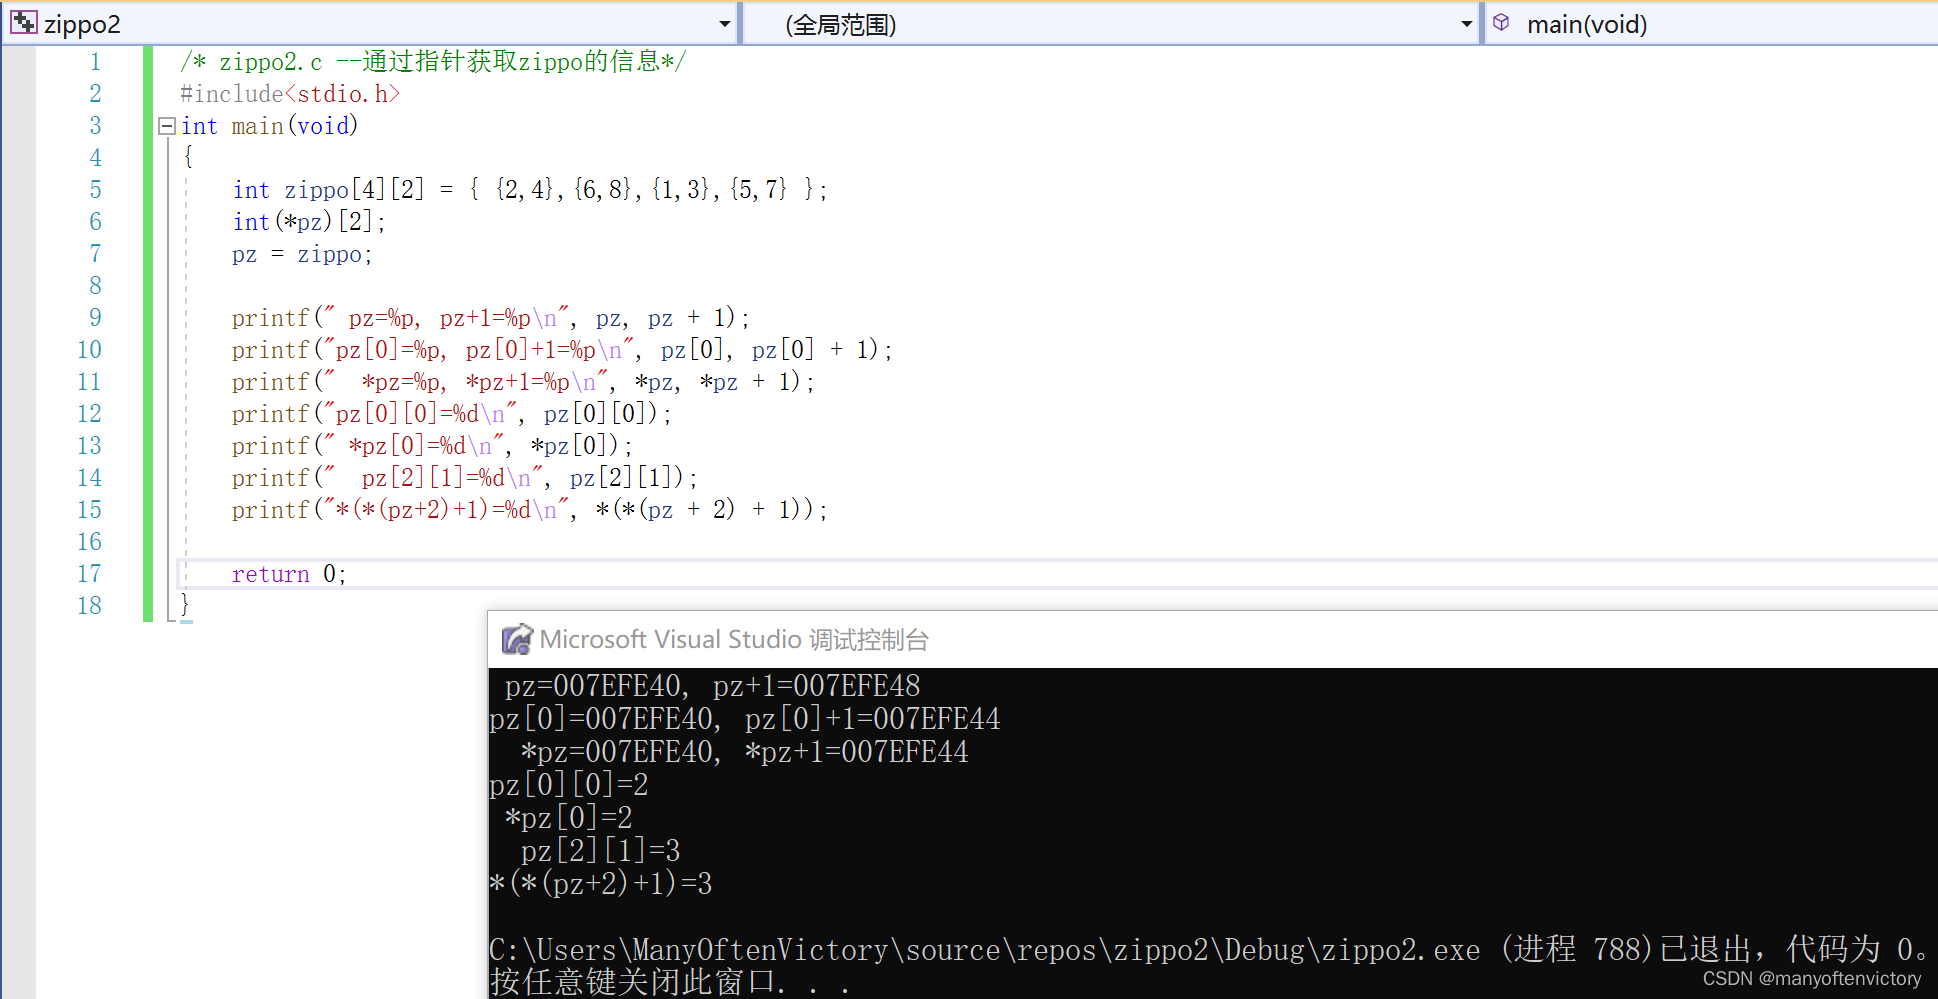This screenshot has width=1938, height=999.
Task: Click the #include<stdio.h> line
Action: pyautogui.click(x=290, y=94)
